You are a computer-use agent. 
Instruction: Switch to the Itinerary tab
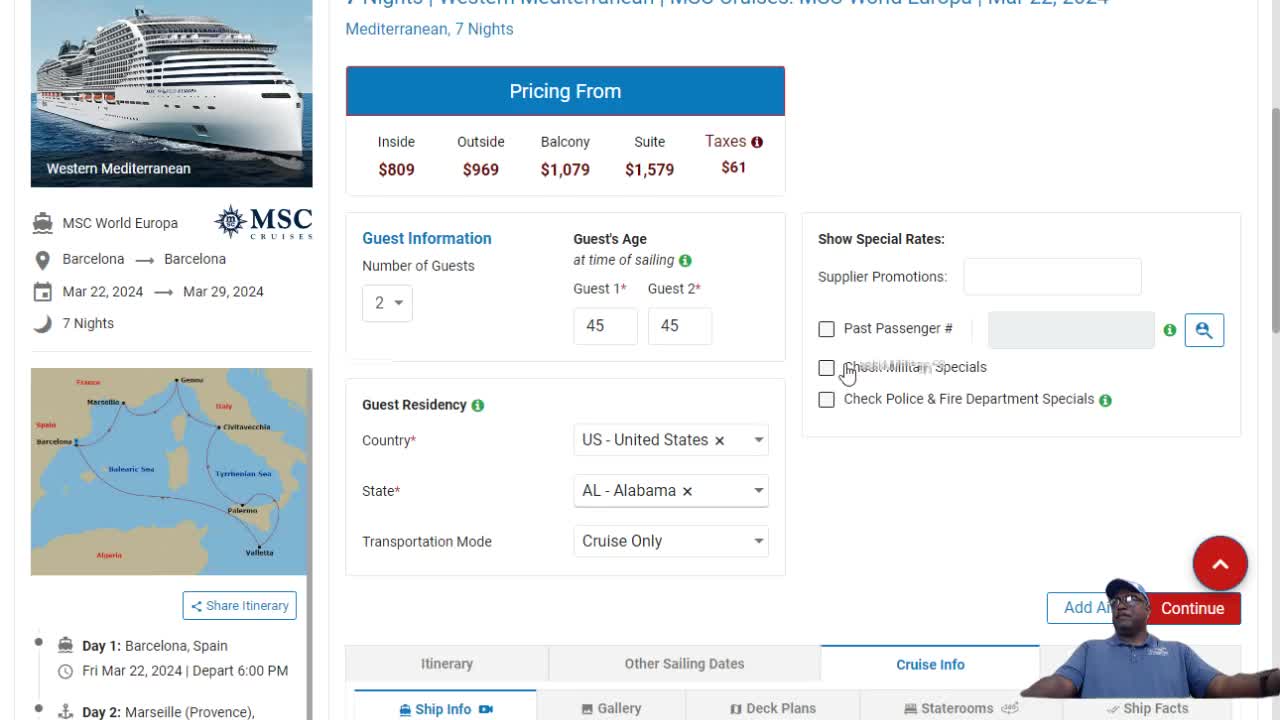[x=447, y=664]
